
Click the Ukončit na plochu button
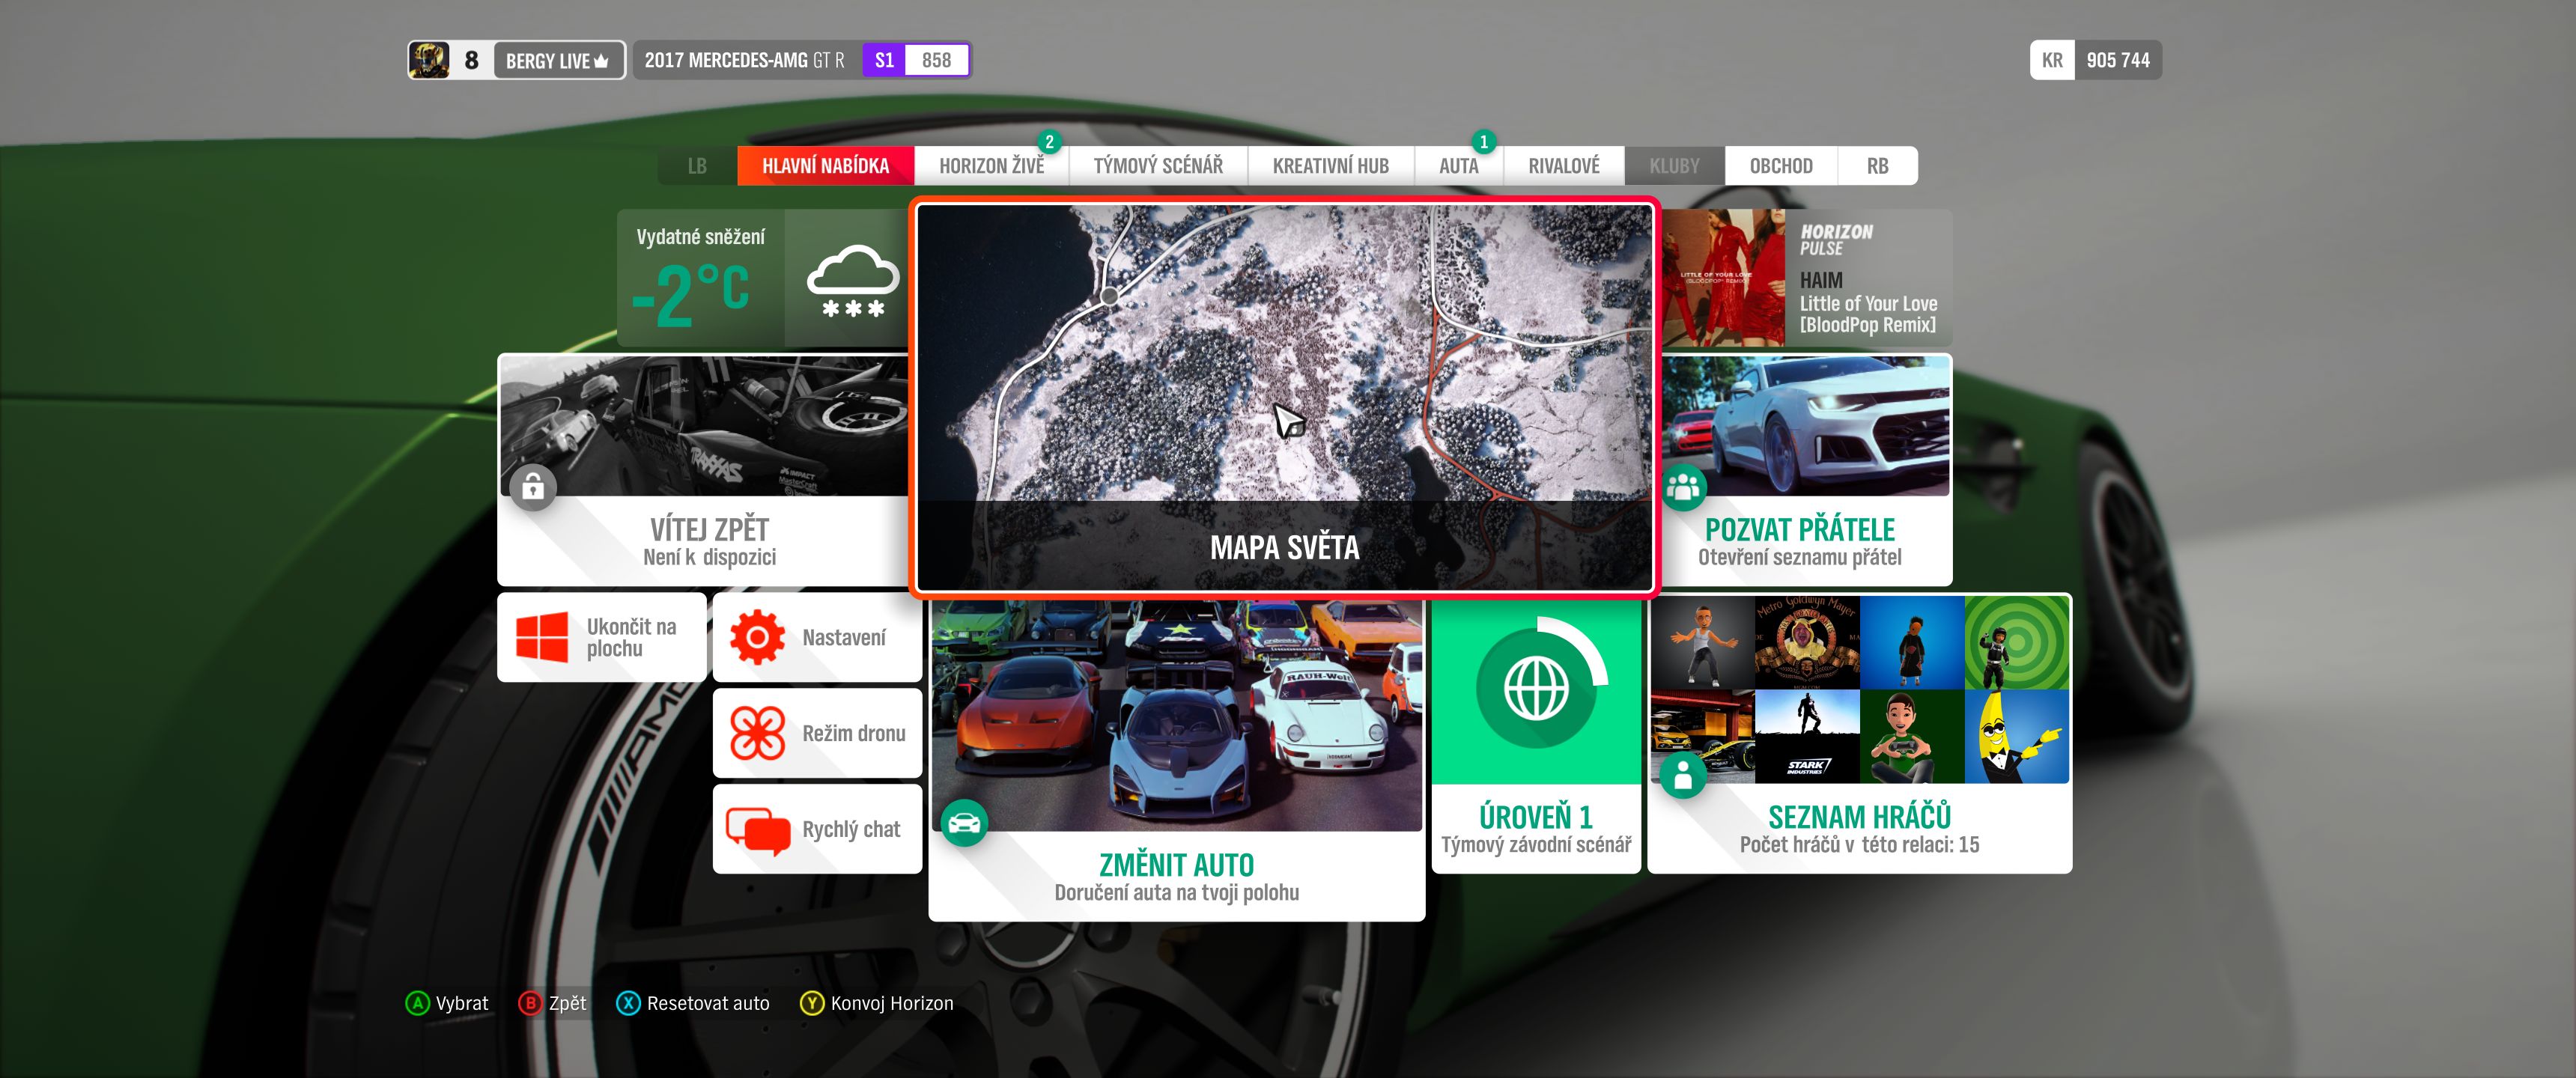(x=602, y=637)
